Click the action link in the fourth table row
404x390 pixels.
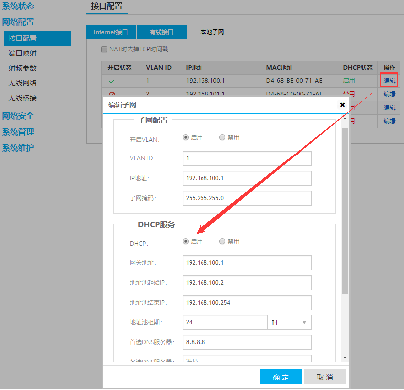tap(389, 121)
